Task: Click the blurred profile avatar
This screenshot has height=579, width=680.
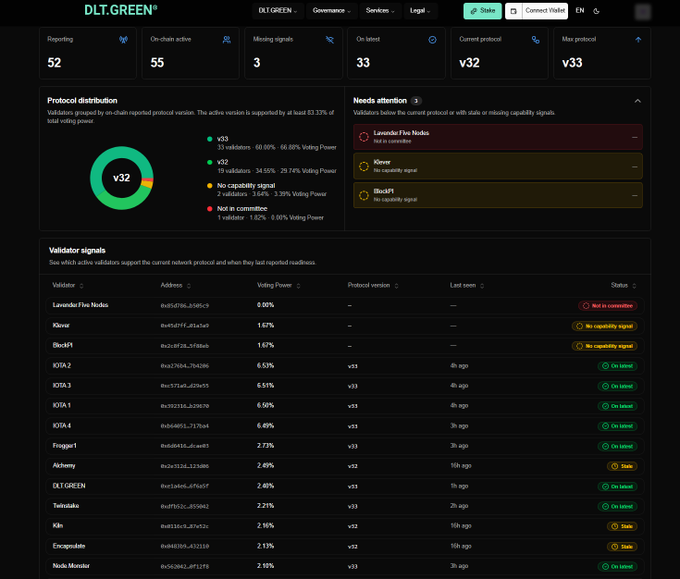Action: point(643,12)
